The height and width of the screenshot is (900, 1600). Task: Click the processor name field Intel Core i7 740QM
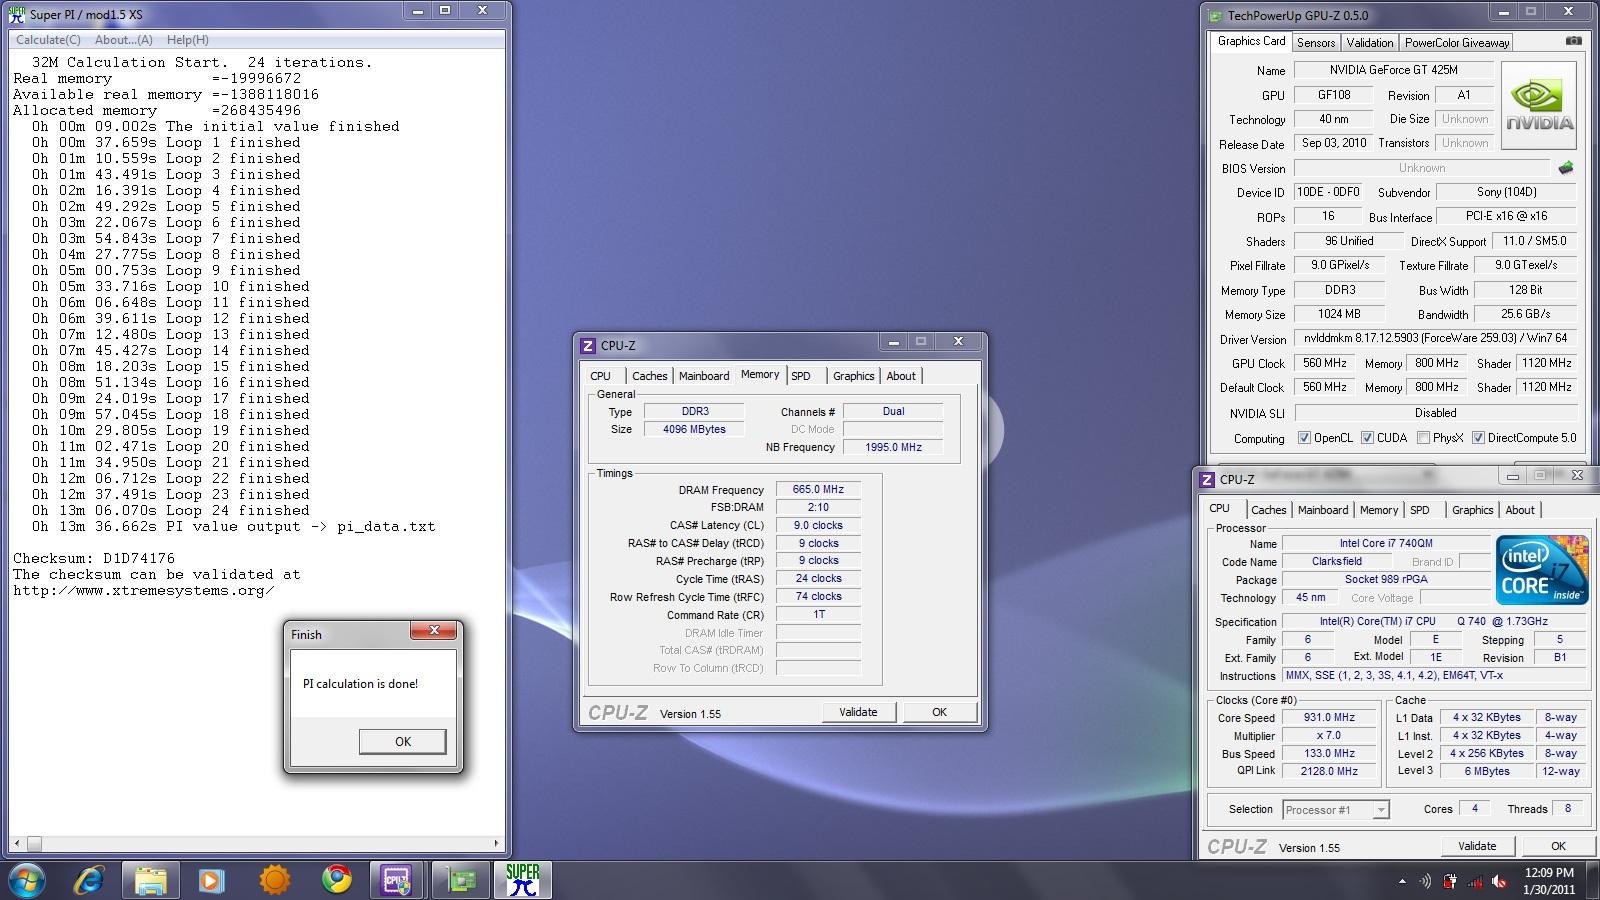1386,543
